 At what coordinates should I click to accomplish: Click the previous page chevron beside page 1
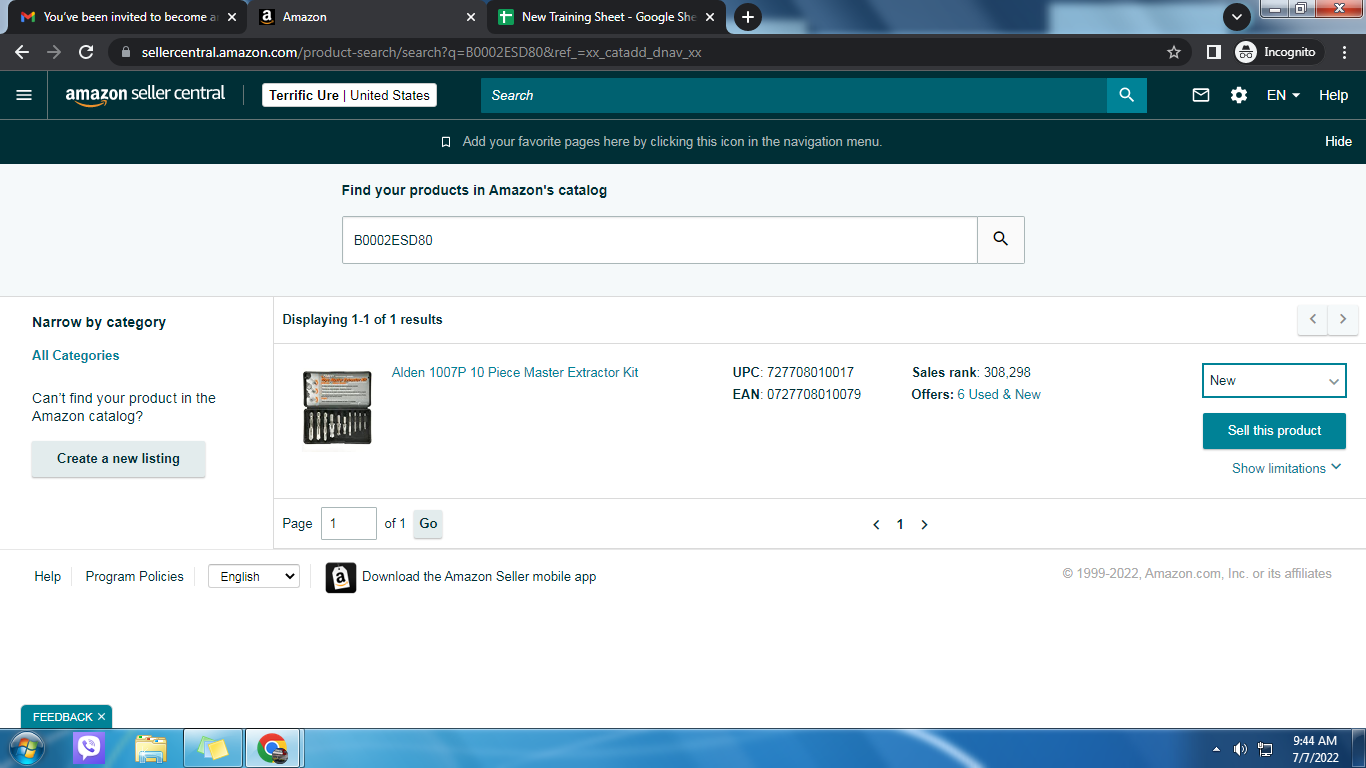(876, 525)
